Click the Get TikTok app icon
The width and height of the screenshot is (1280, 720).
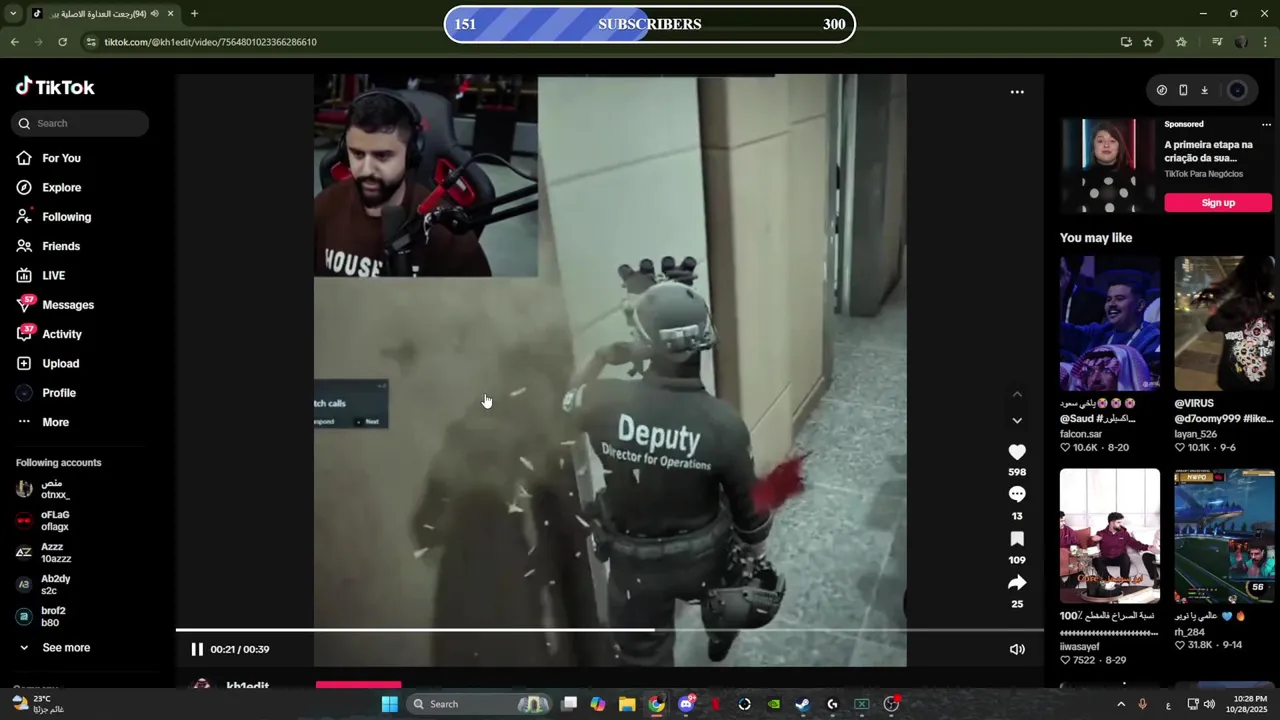point(1161,90)
